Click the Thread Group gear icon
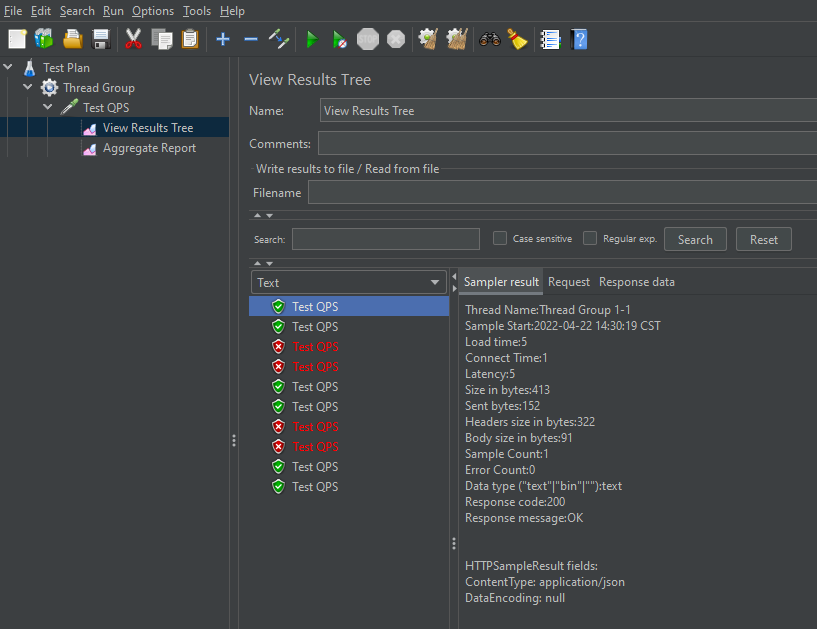Image resolution: width=817 pixels, height=629 pixels. 49,88
